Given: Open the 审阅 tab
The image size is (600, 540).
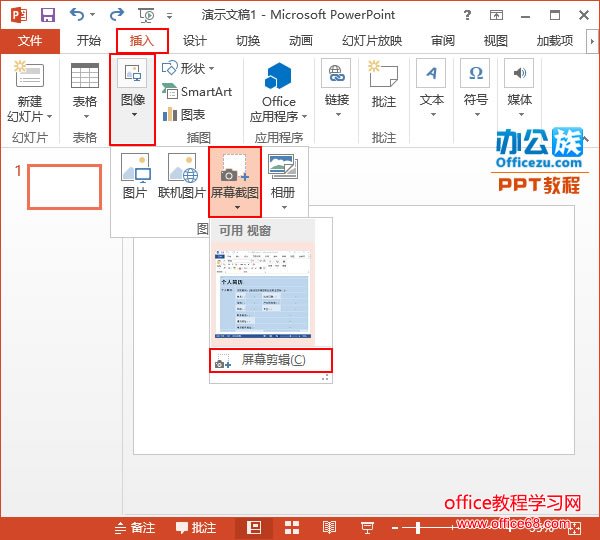Looking at the screenshot, I should pos(443,41).
